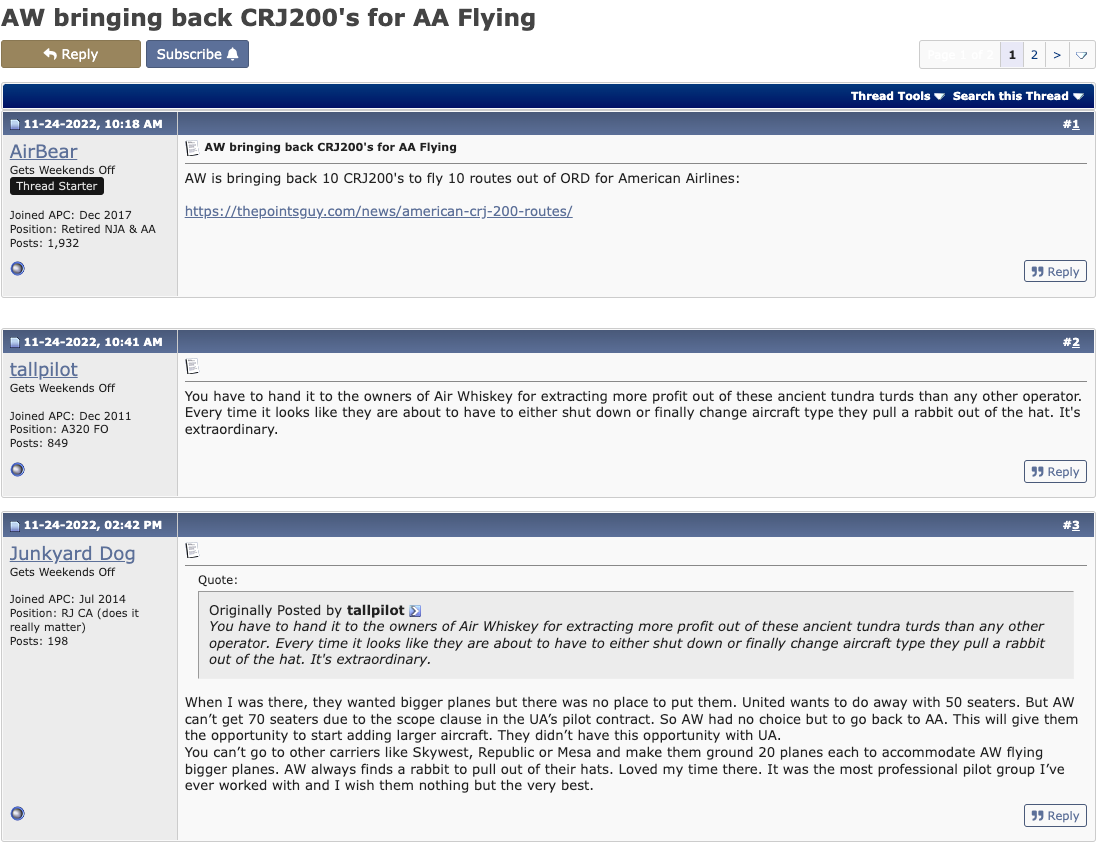Quote reply to tallpilot's post
1099x849 pixels.
pyautogui.click(x=1055, y=472)
